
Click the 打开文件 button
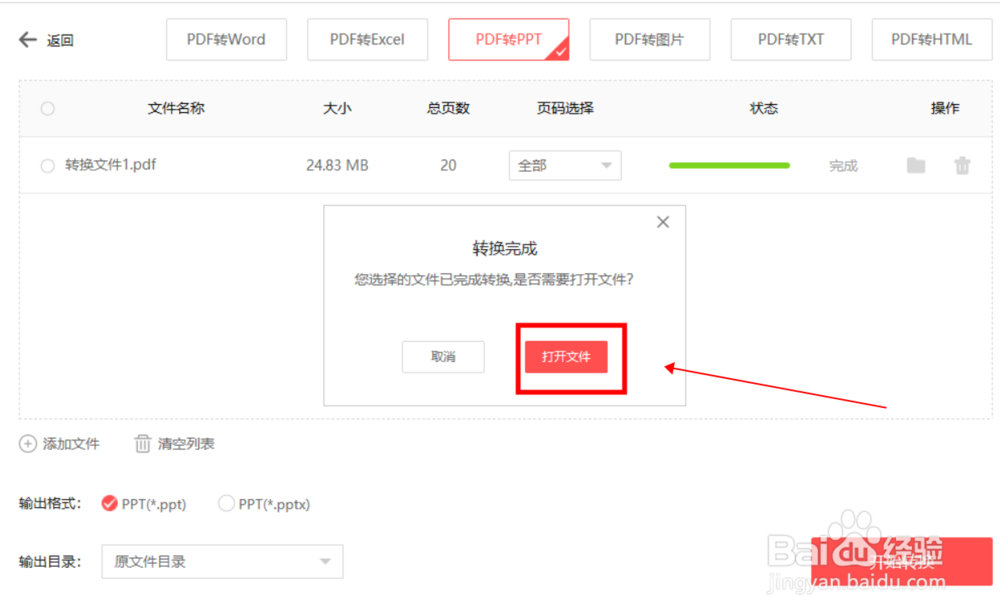click(566, 356)
